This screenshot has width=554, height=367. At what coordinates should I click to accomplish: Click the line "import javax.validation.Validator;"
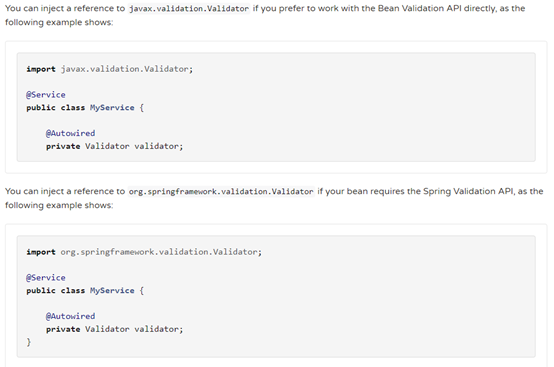point(110,69)
